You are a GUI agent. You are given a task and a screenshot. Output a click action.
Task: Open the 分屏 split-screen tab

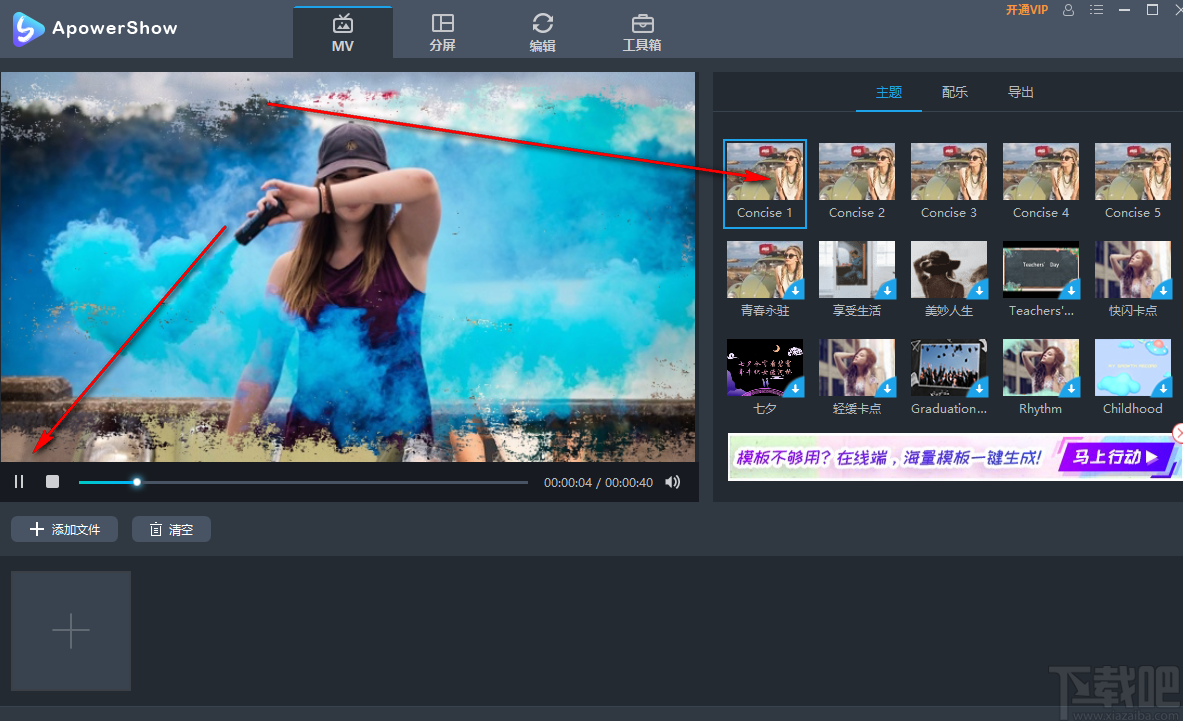click(442, 31)
